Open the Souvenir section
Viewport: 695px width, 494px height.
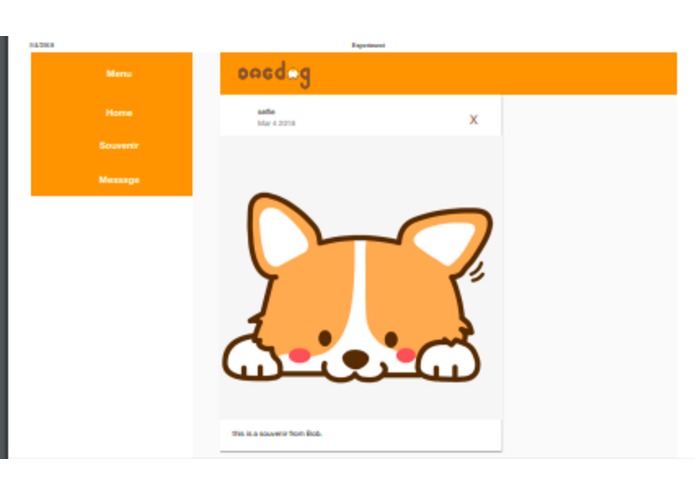(119, 145)
